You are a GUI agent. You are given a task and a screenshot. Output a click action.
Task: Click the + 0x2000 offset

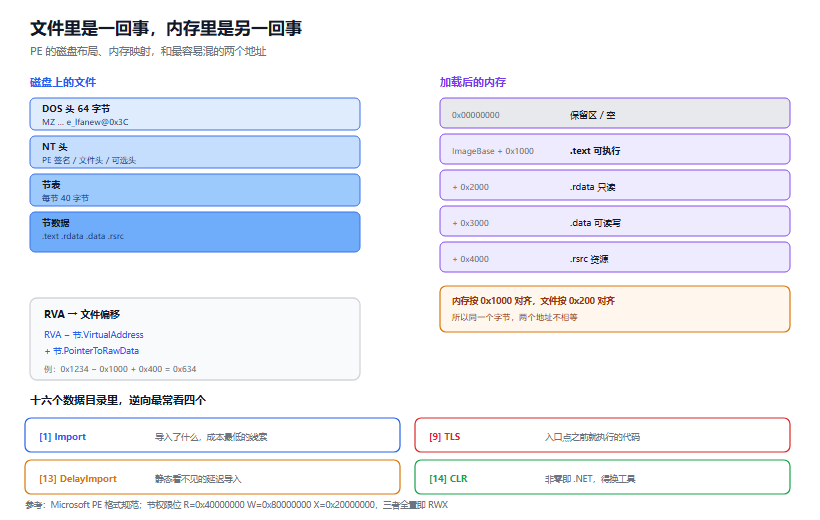(471, 187)
